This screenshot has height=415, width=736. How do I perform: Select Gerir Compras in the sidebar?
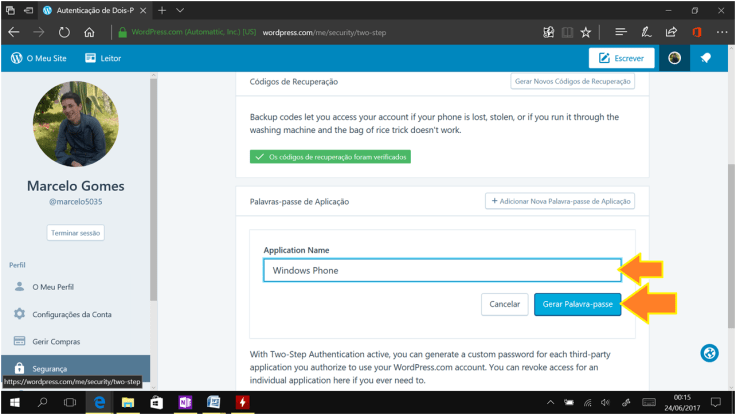(56, 341)
